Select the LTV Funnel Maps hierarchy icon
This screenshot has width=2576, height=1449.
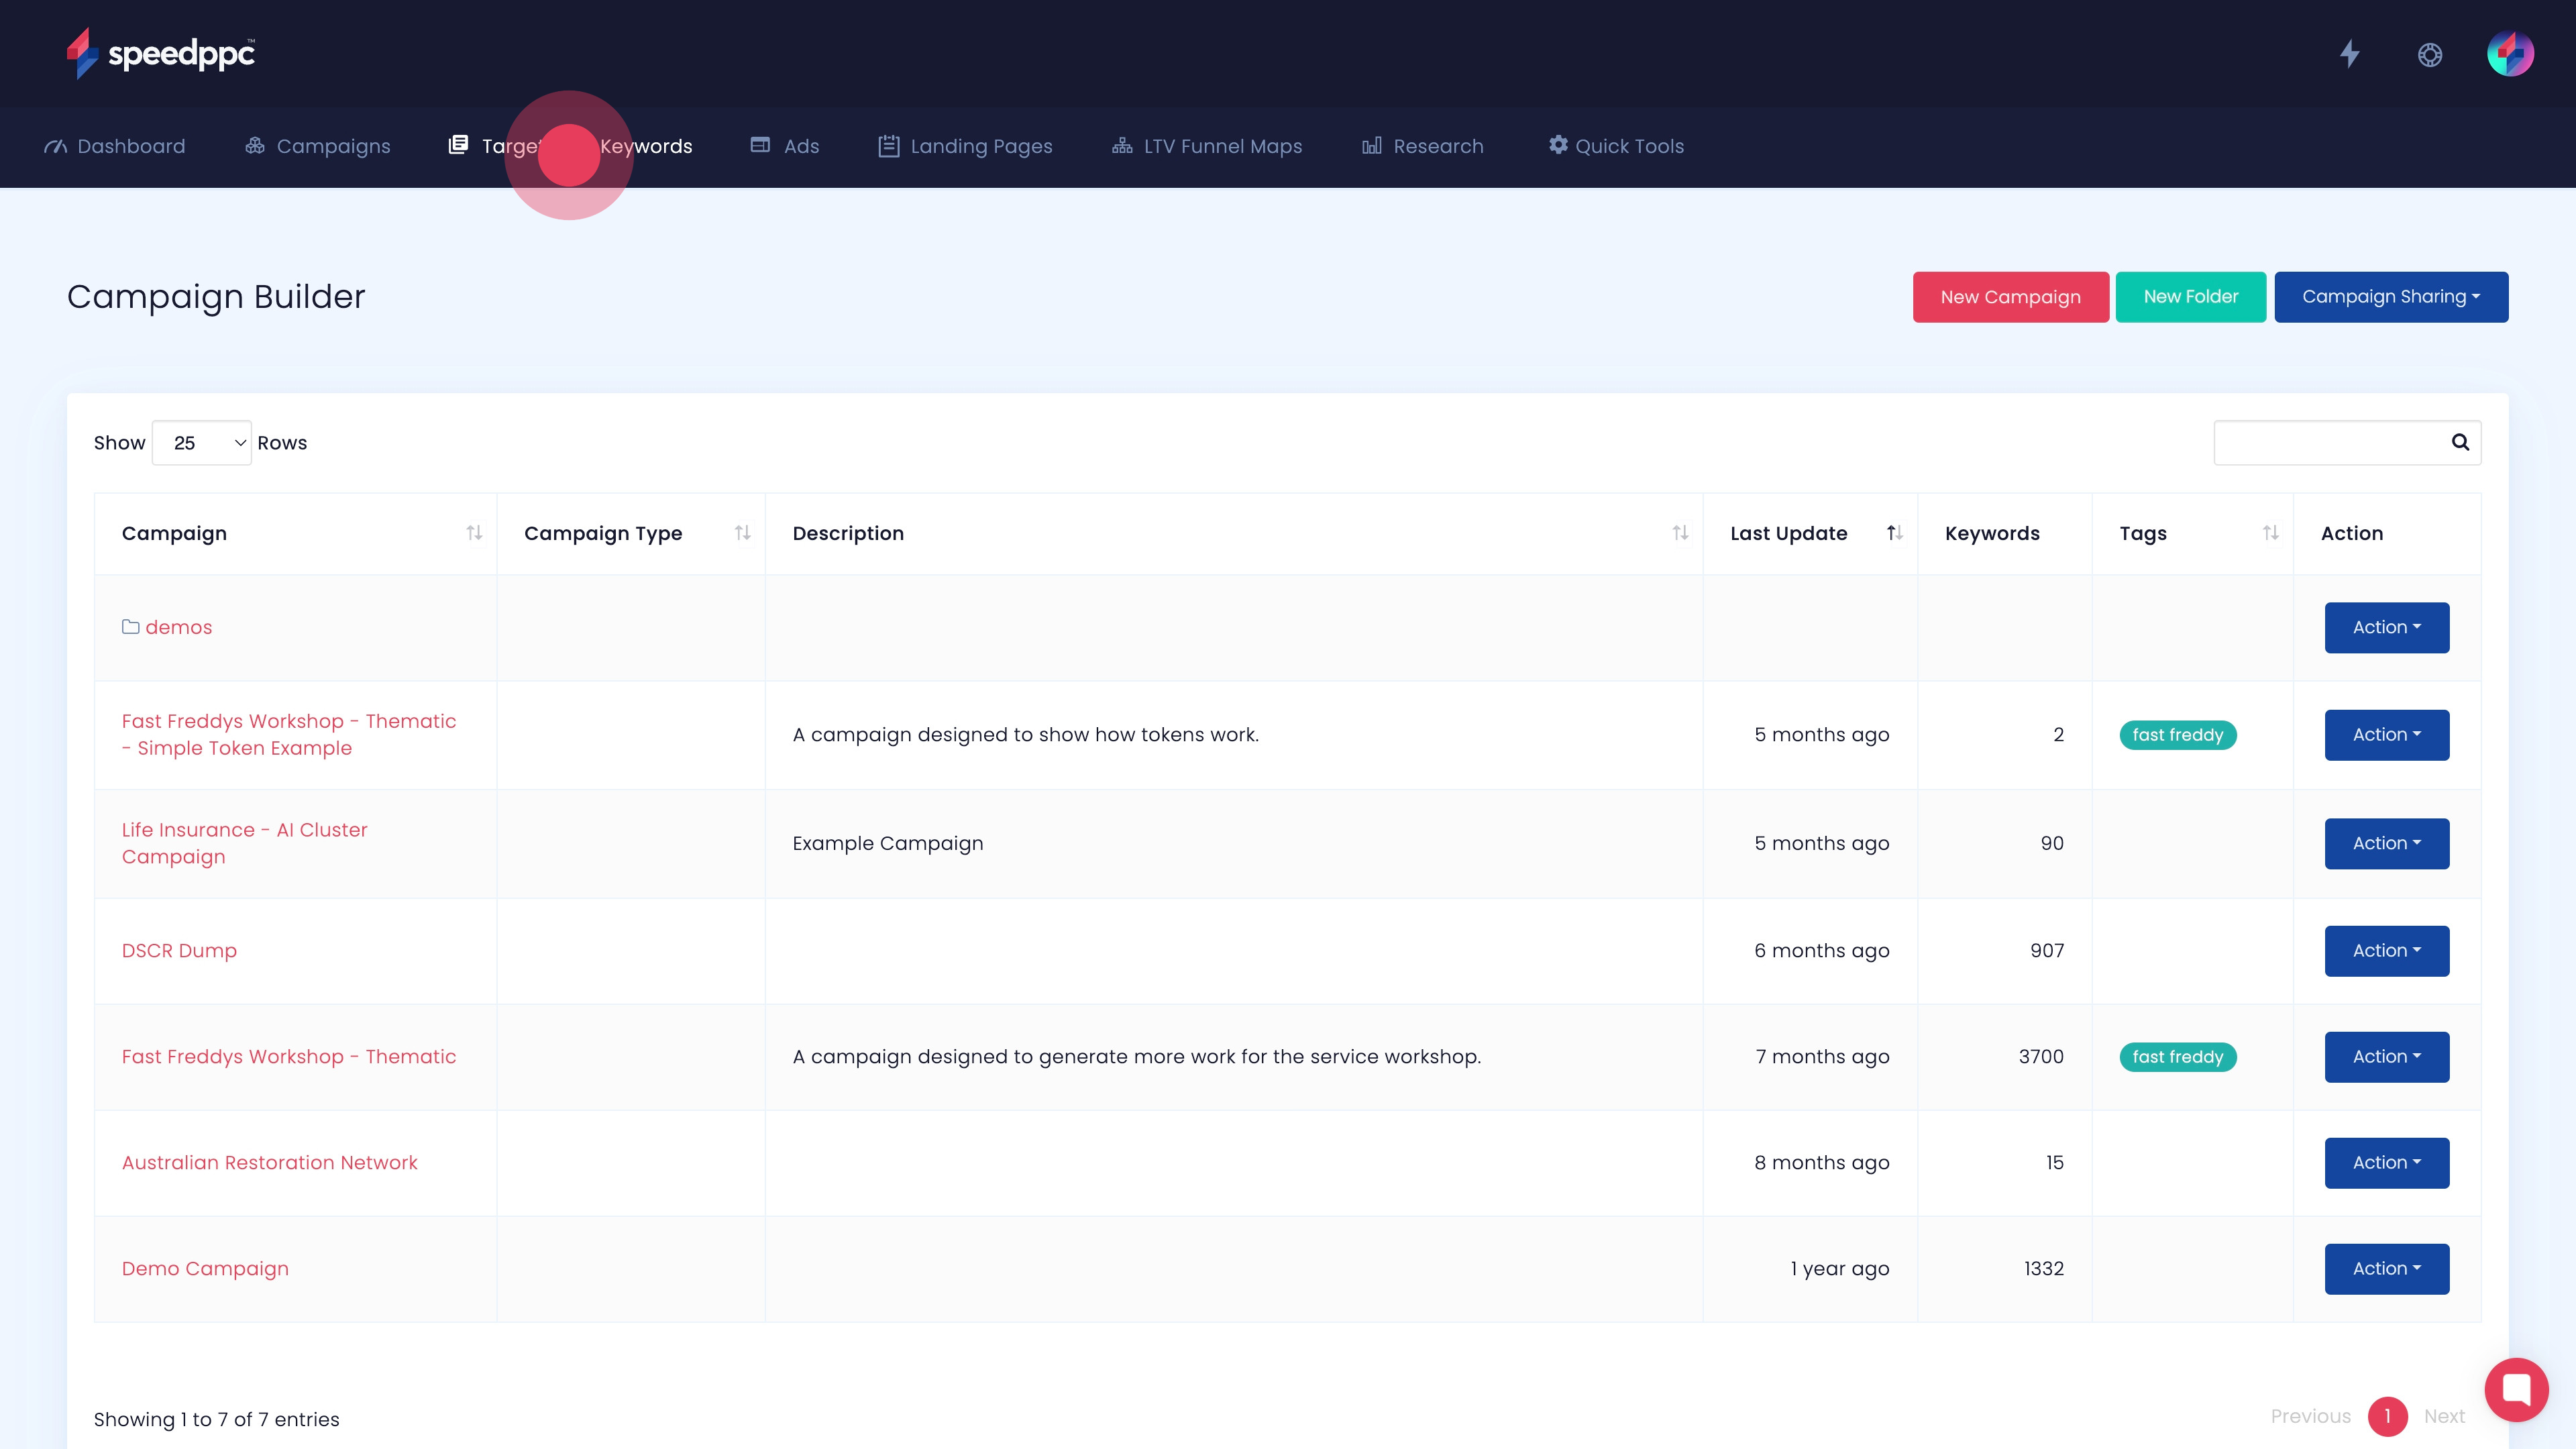pos(1121,146)
